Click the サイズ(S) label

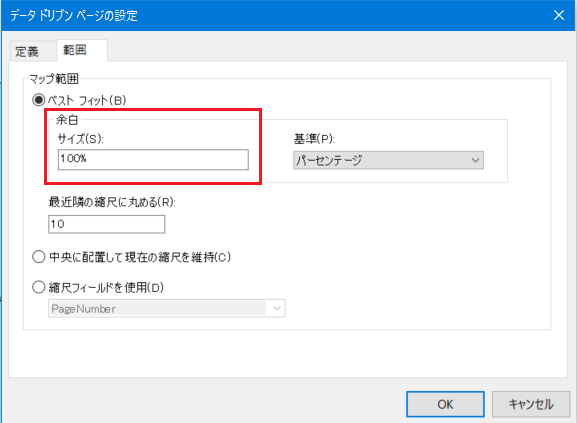point(81,139)
